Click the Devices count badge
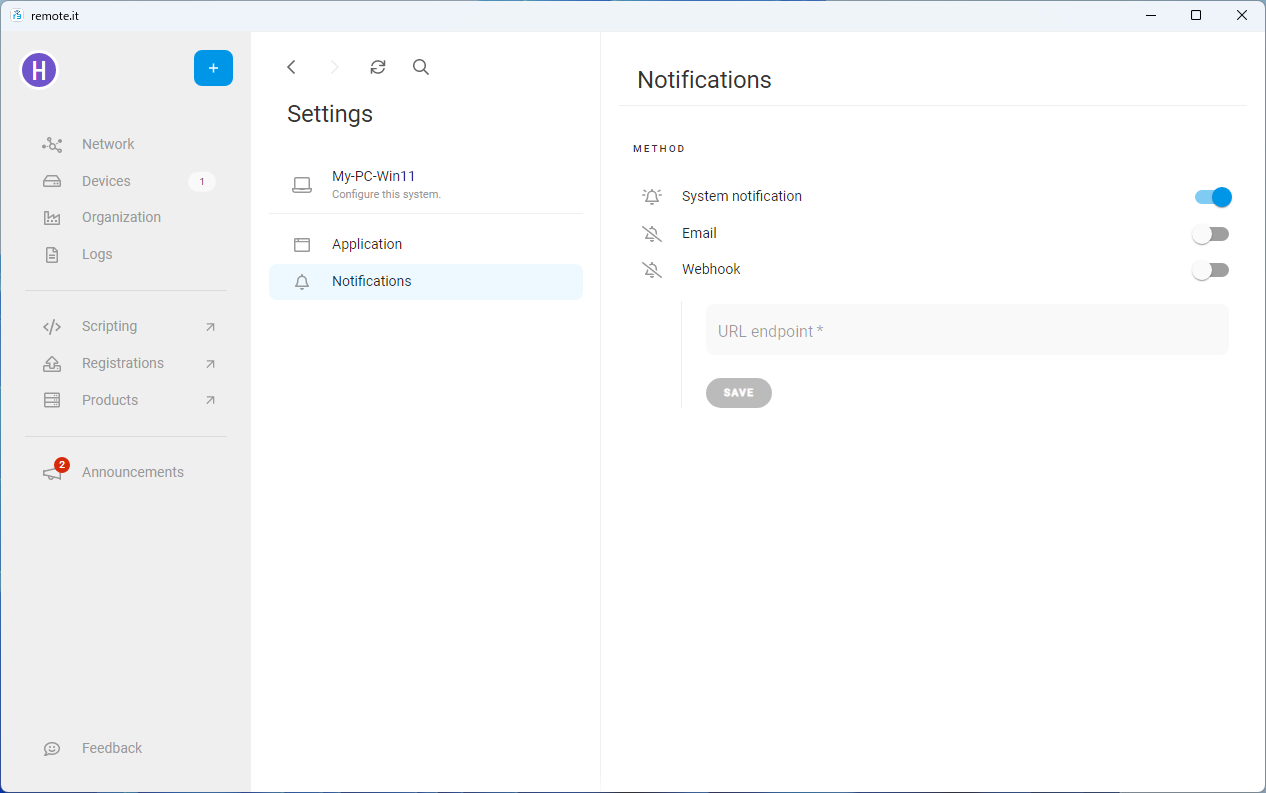Viewport: 1266px width, 793px height. 202,181
